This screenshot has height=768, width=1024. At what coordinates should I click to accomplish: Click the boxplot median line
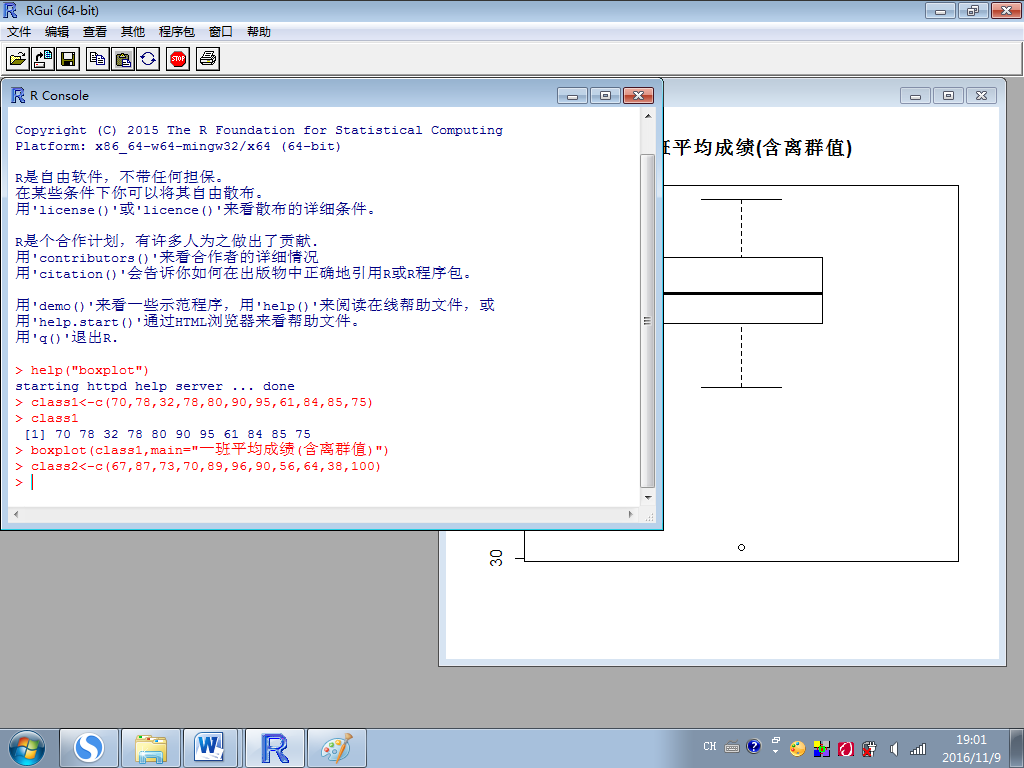743,293
